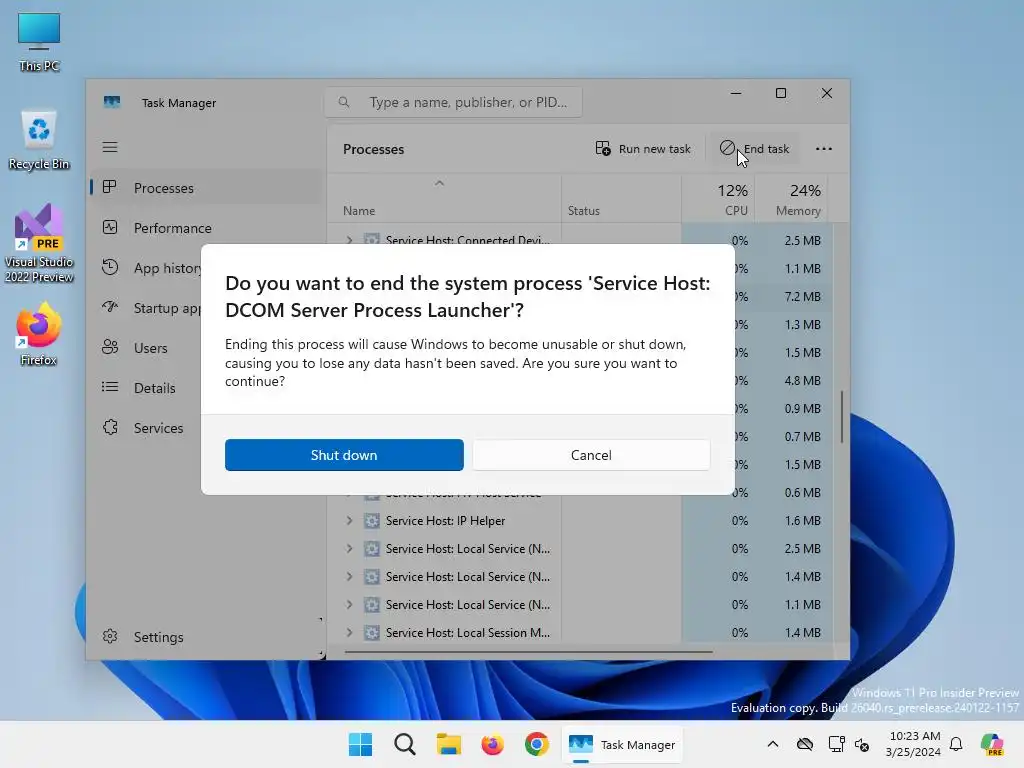This screenshot has height=768, width=1024.
Task: Click the Task Manager app icon in title bar
Action: (112, 103)
